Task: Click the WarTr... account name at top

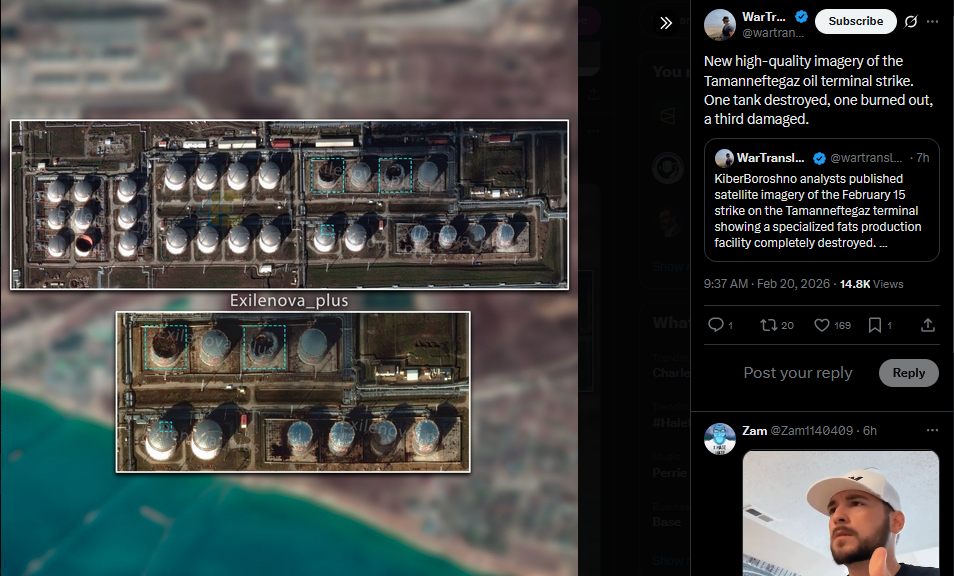Action: click(x=764, y=17)
